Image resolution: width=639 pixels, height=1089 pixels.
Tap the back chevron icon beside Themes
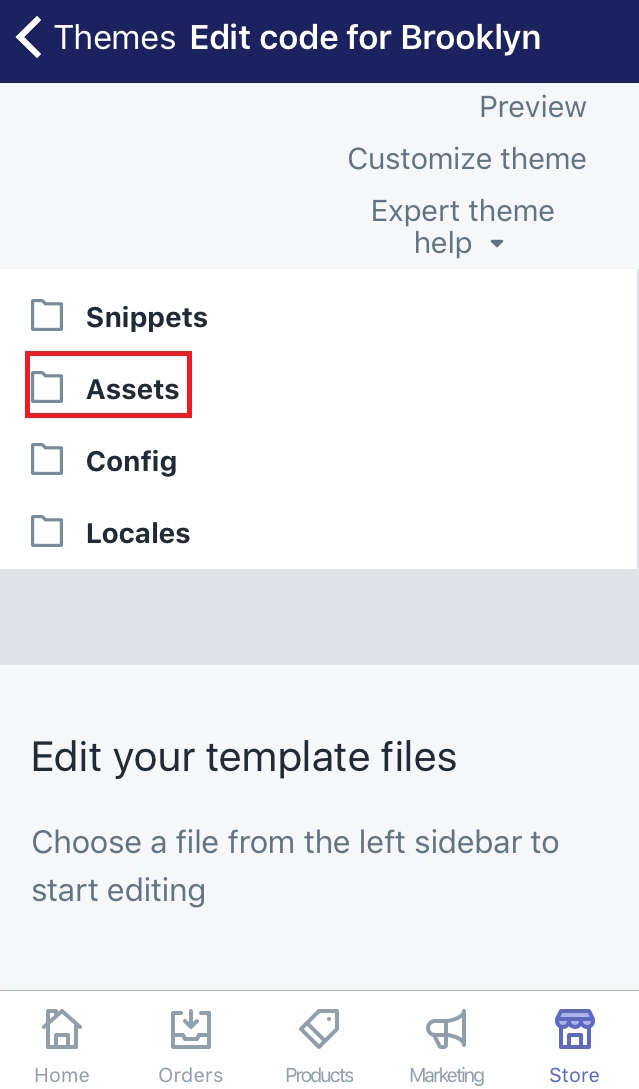coord(28,37)
